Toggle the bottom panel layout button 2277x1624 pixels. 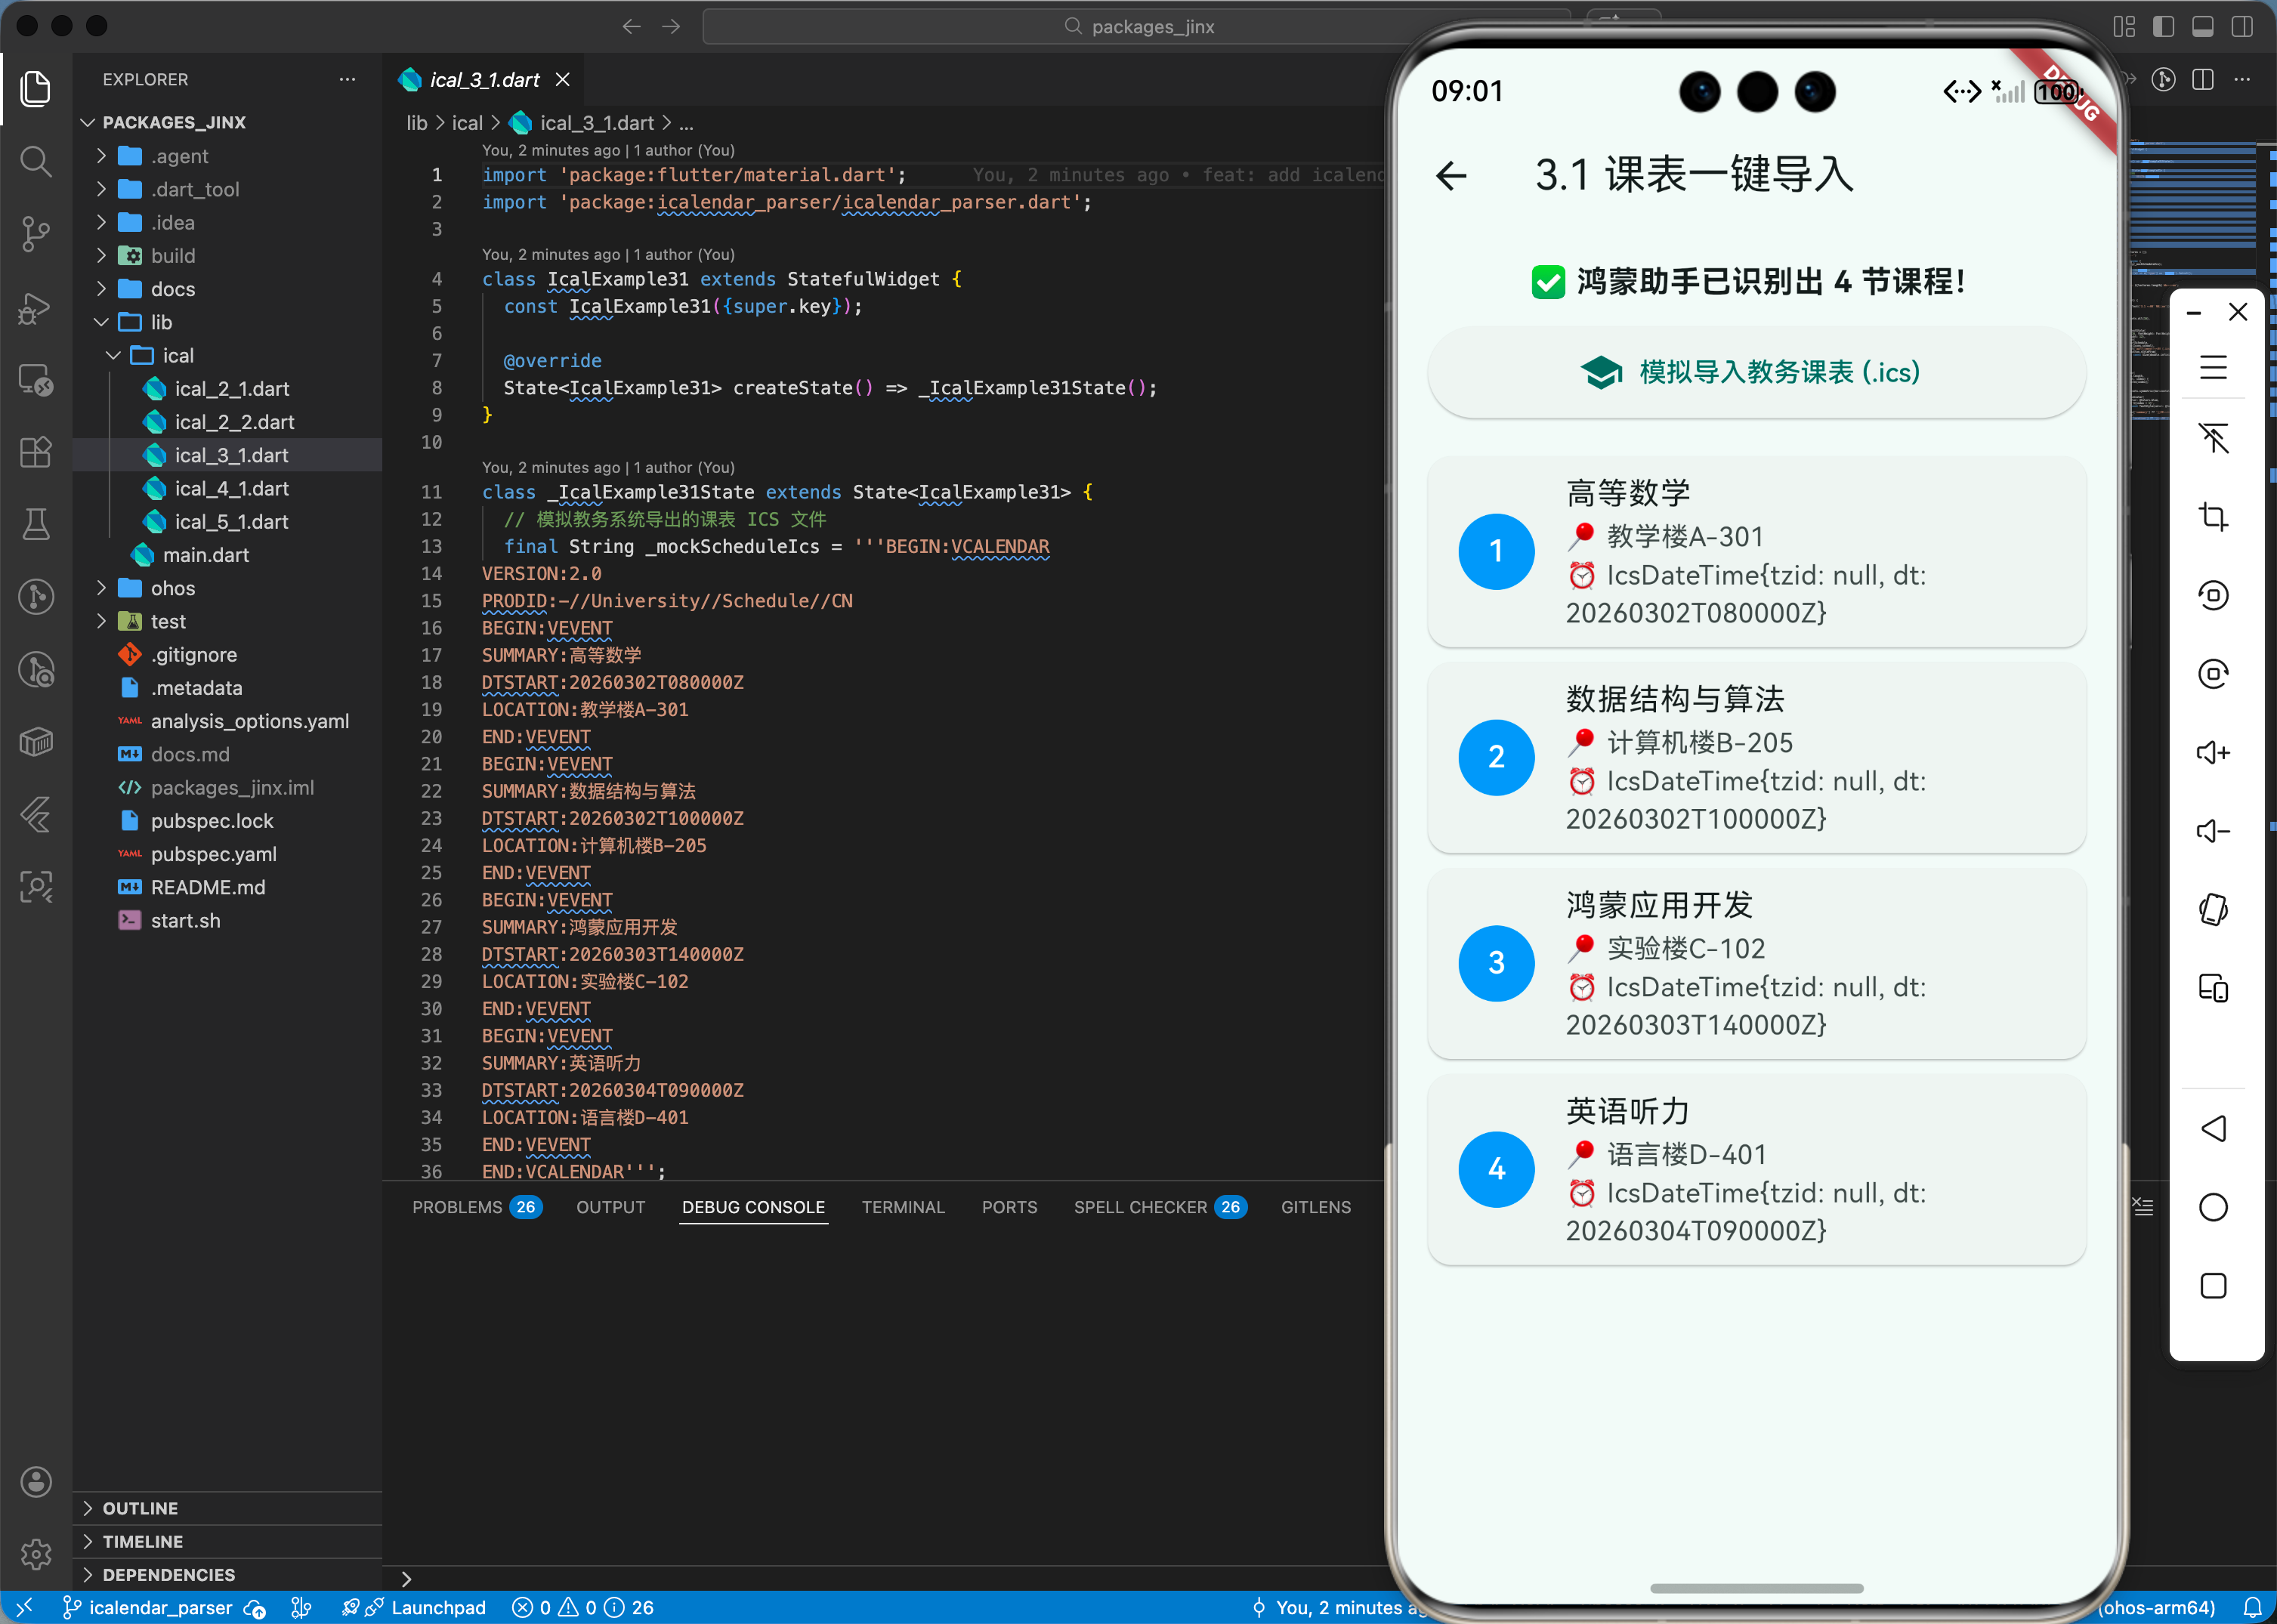coord(2202,26)
